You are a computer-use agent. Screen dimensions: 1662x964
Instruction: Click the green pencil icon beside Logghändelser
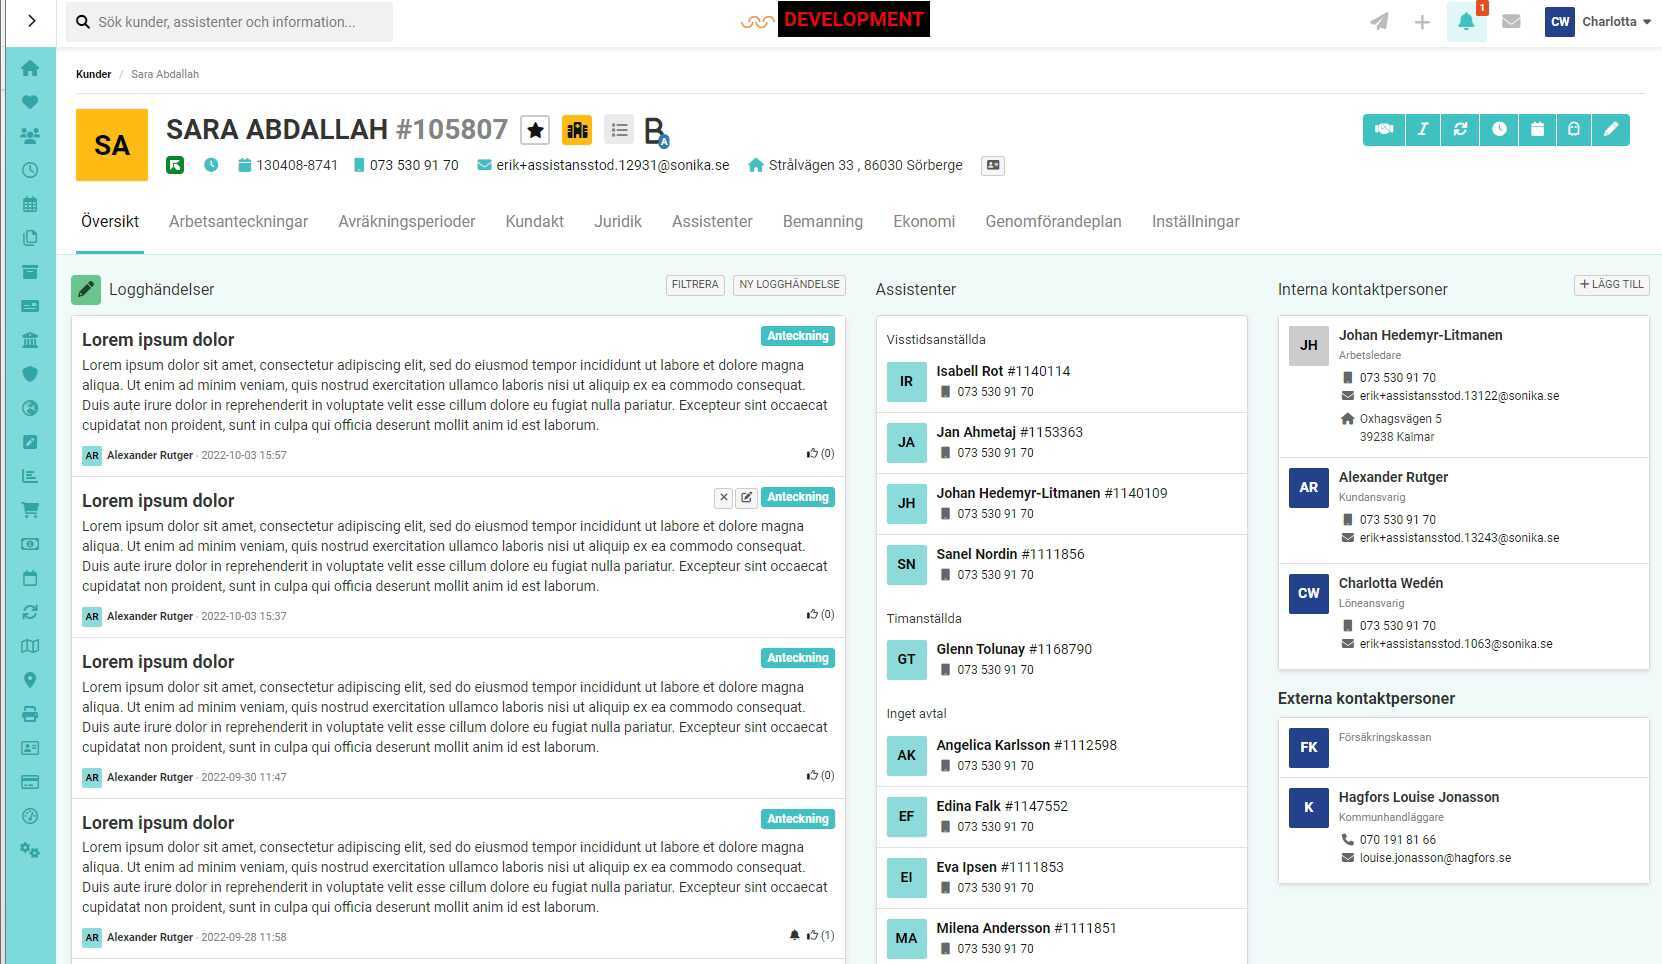coord(86,290)
